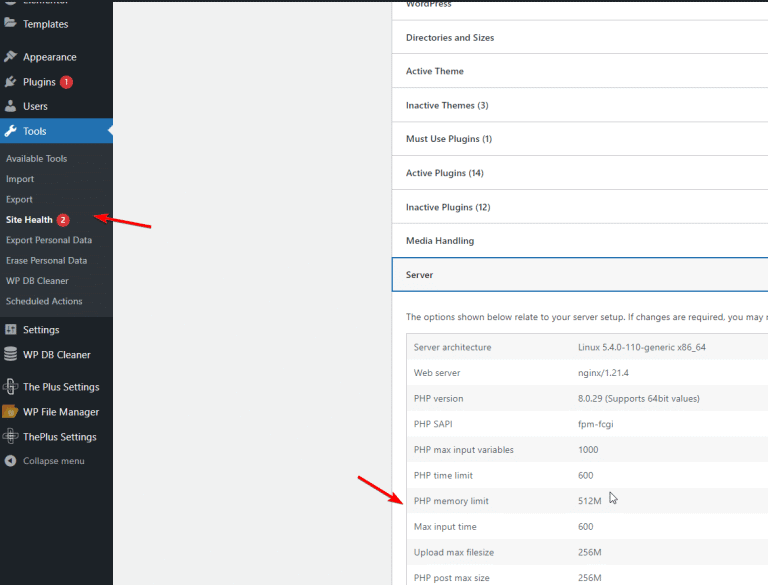This screenshot has height=585, width=768.
Task: Expand the Active Theme section
Action: [x=435, y=72]
